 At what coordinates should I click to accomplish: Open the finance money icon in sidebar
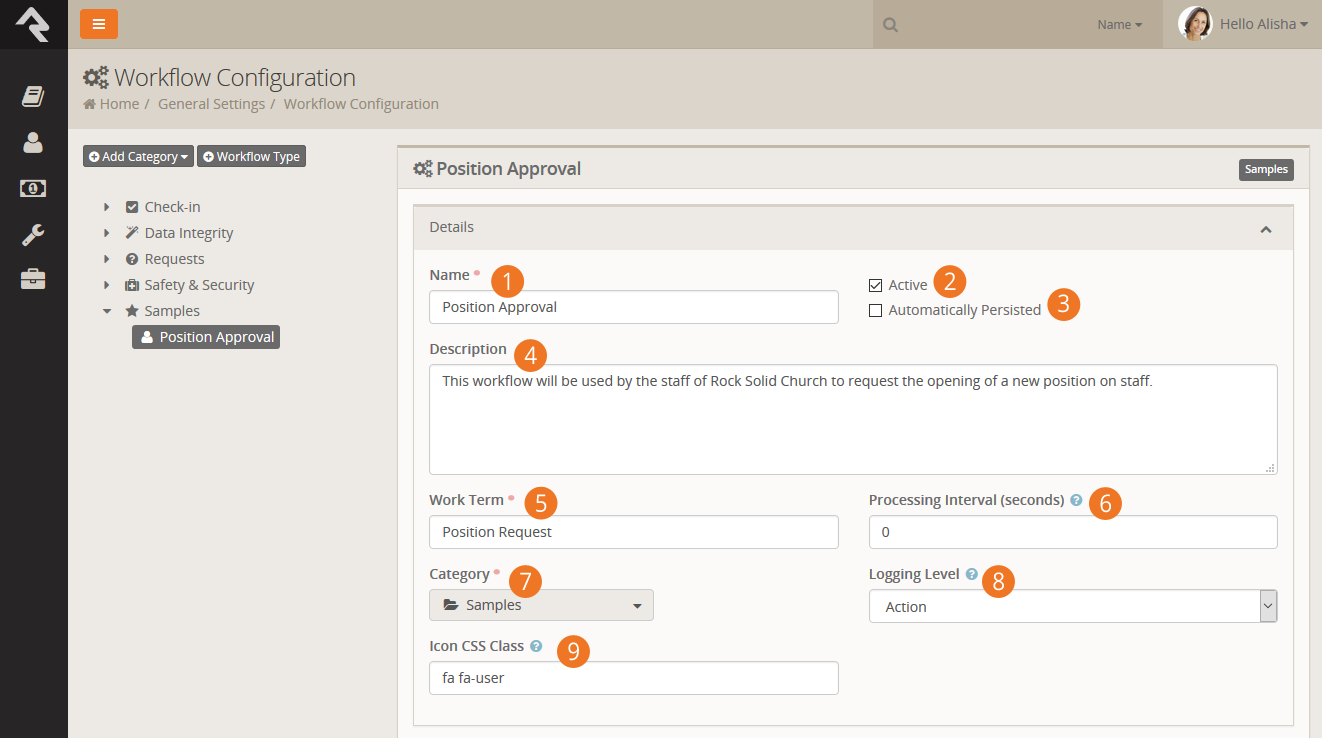(33, 188)
